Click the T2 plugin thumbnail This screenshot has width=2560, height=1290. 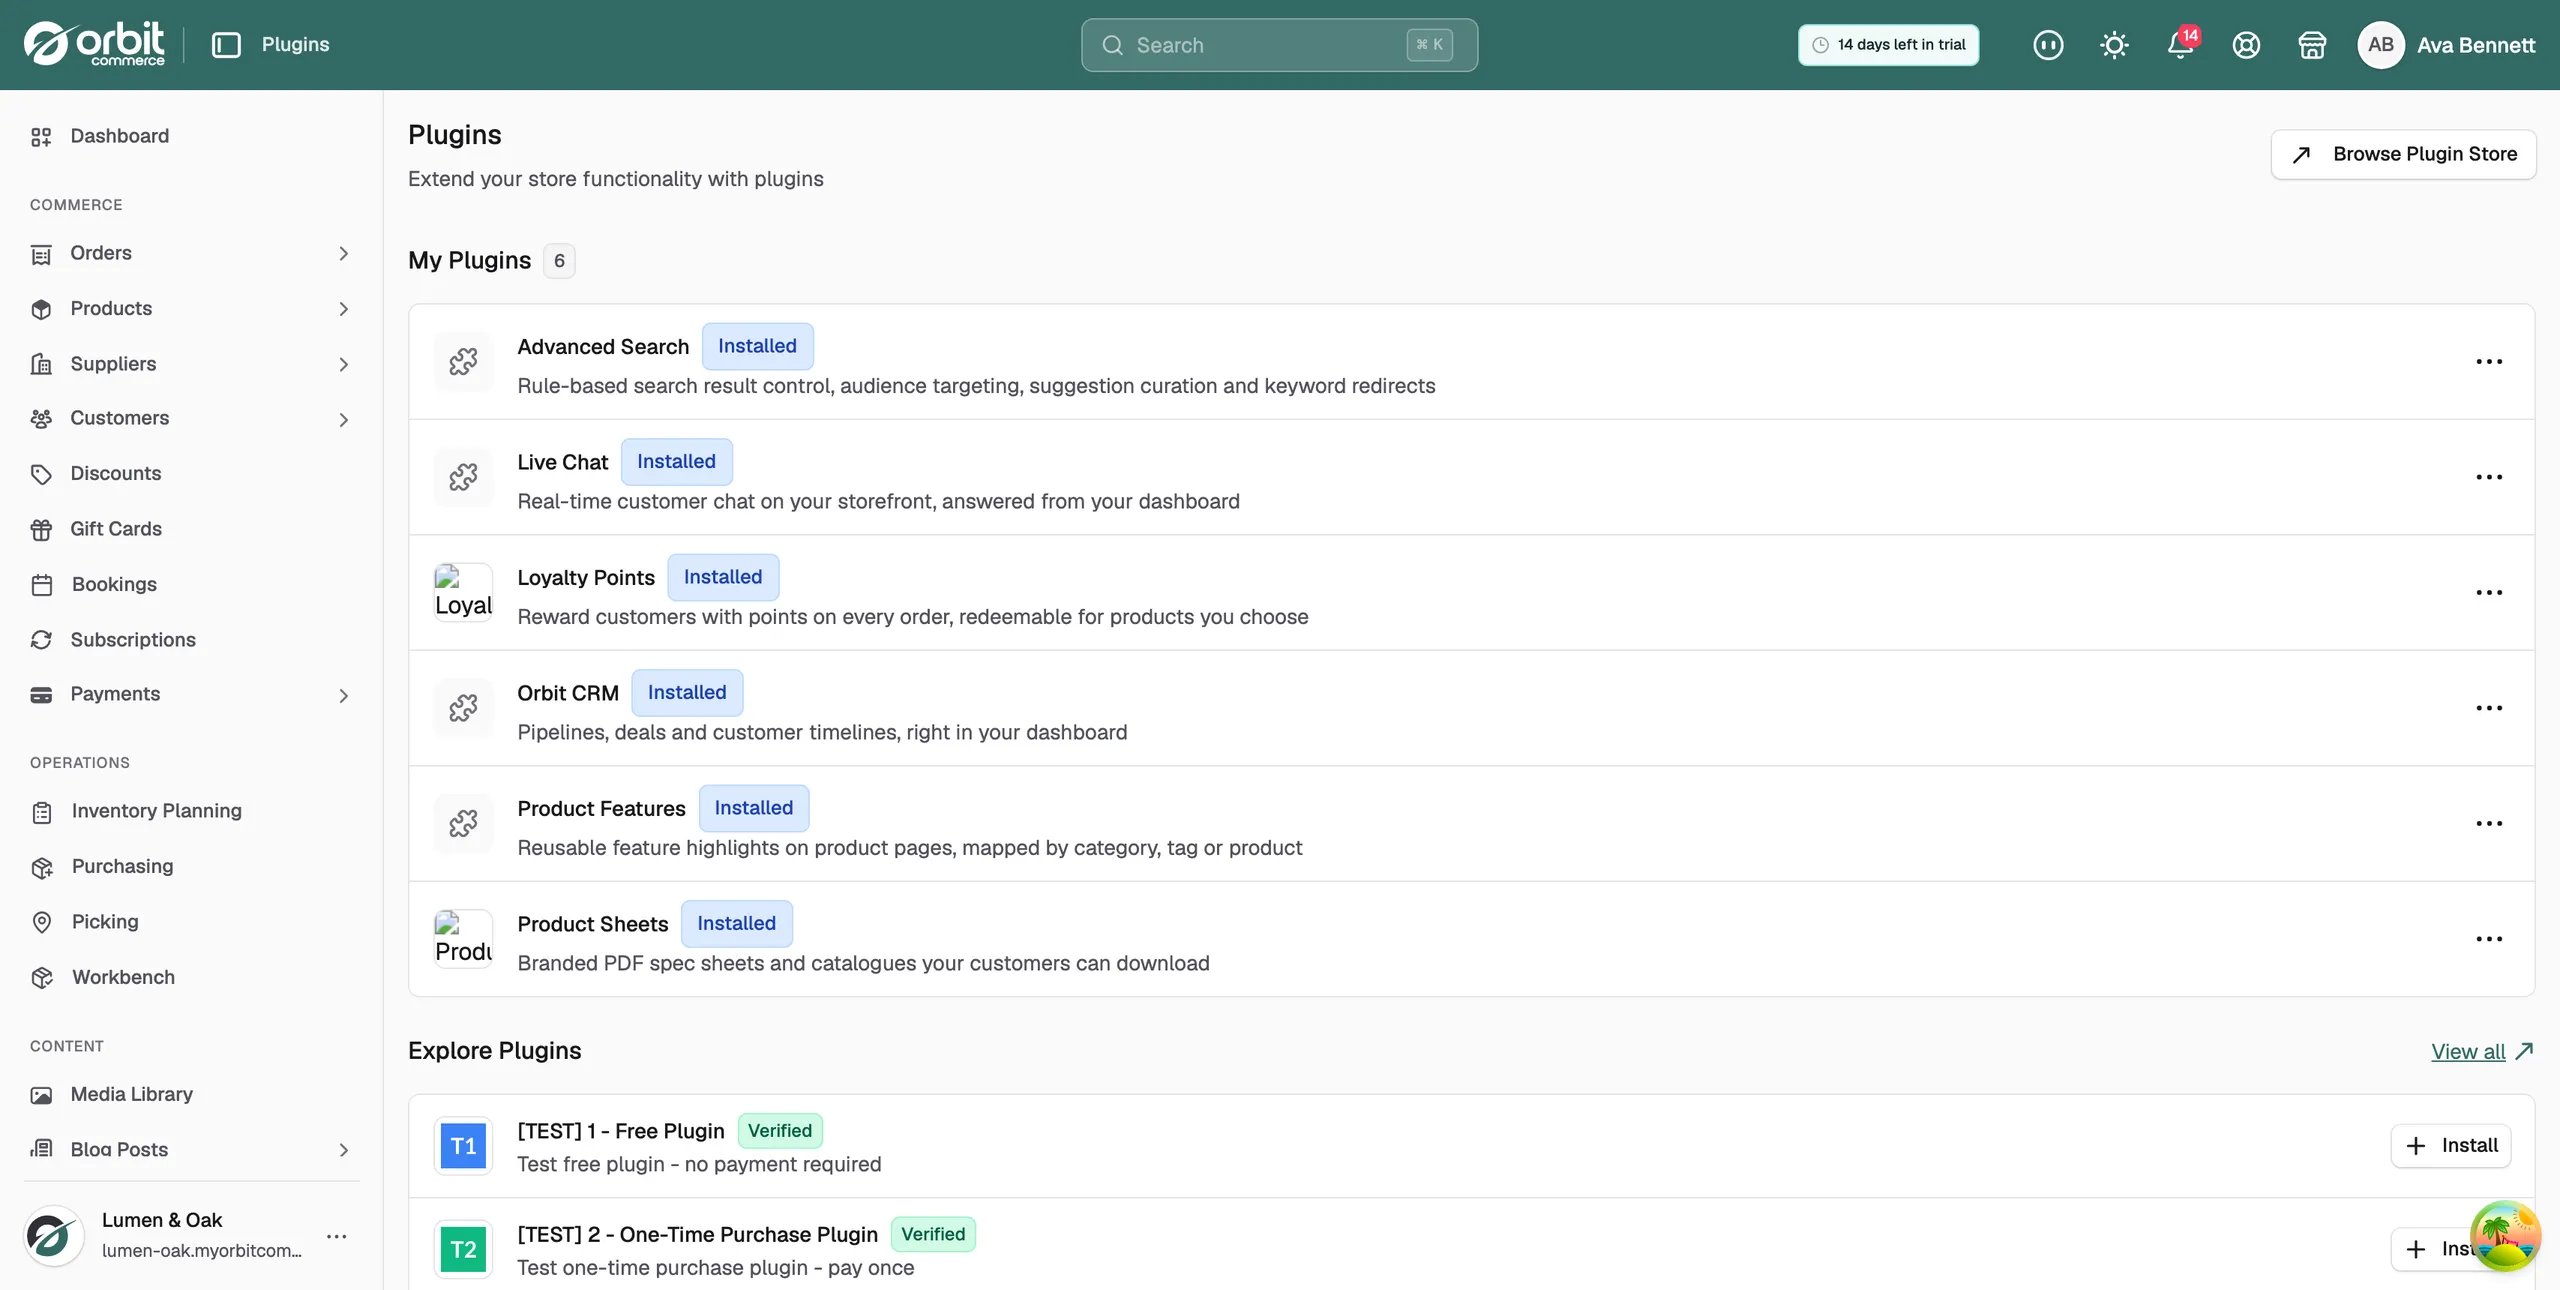(463, 1249)
